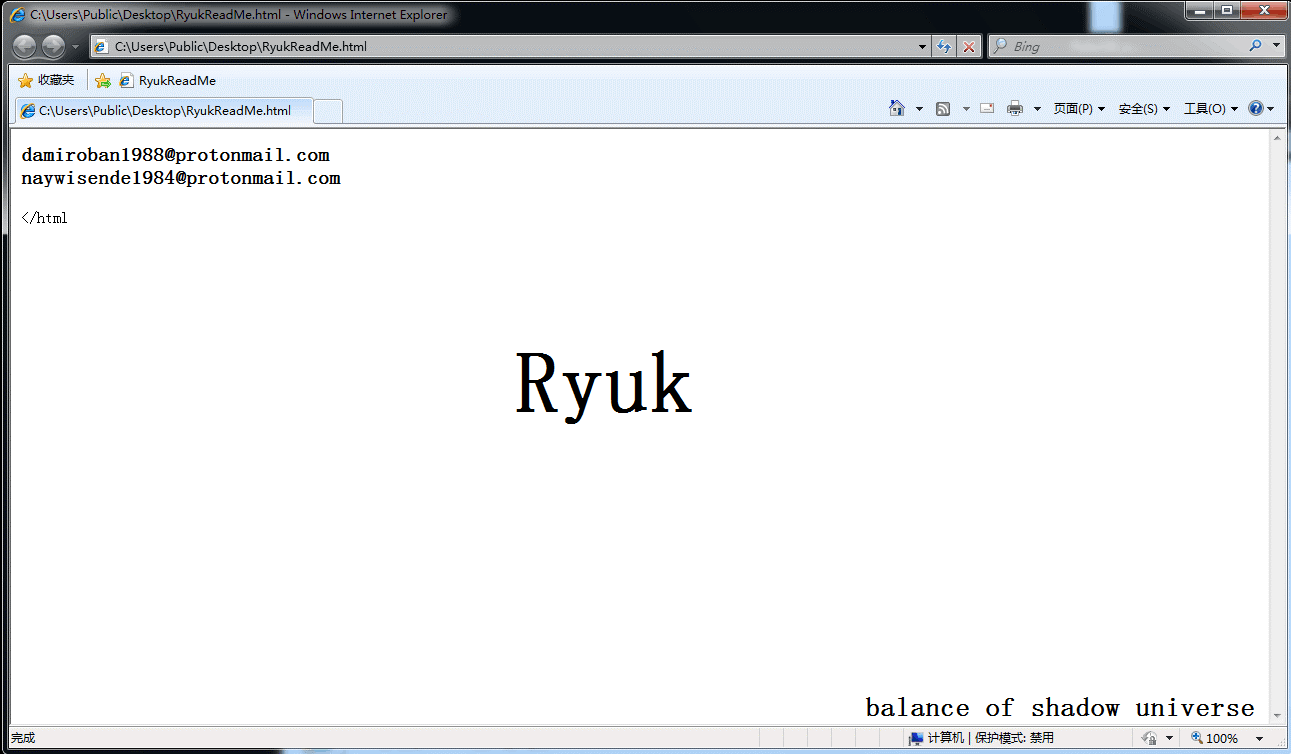Image resolution: width=1291 pixels, height=754 pixels.
Task: Click the damiroban1988@protonmail.com text
Action: tap(175, 155)
